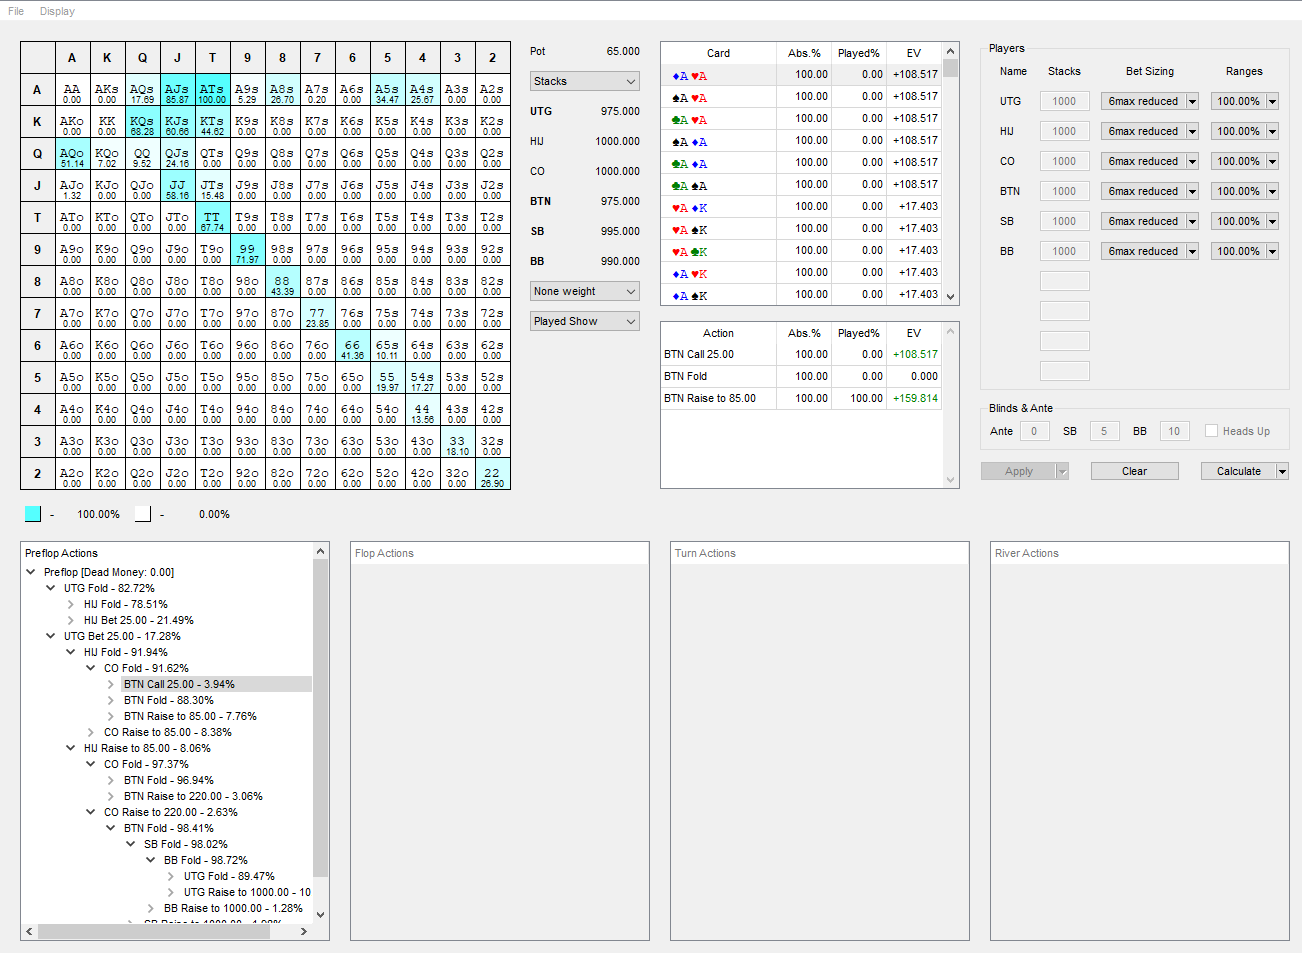Expand the HJ Bet 25.00 node

71,620
